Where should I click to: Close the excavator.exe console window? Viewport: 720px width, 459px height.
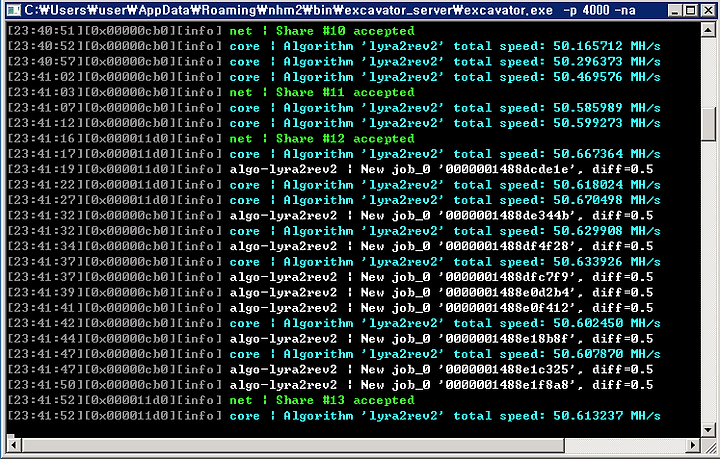(708, 10)
